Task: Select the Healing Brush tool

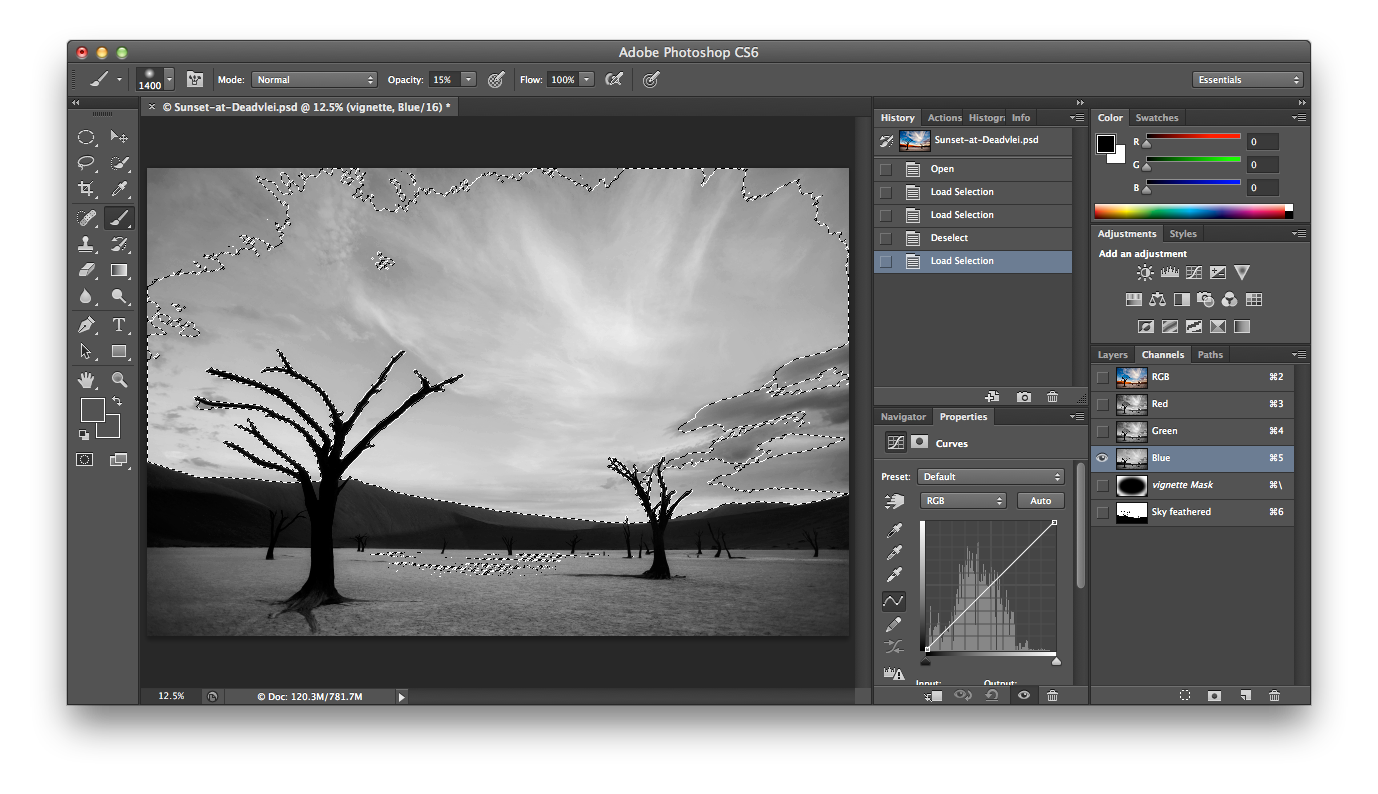Action: click(87, 217)
